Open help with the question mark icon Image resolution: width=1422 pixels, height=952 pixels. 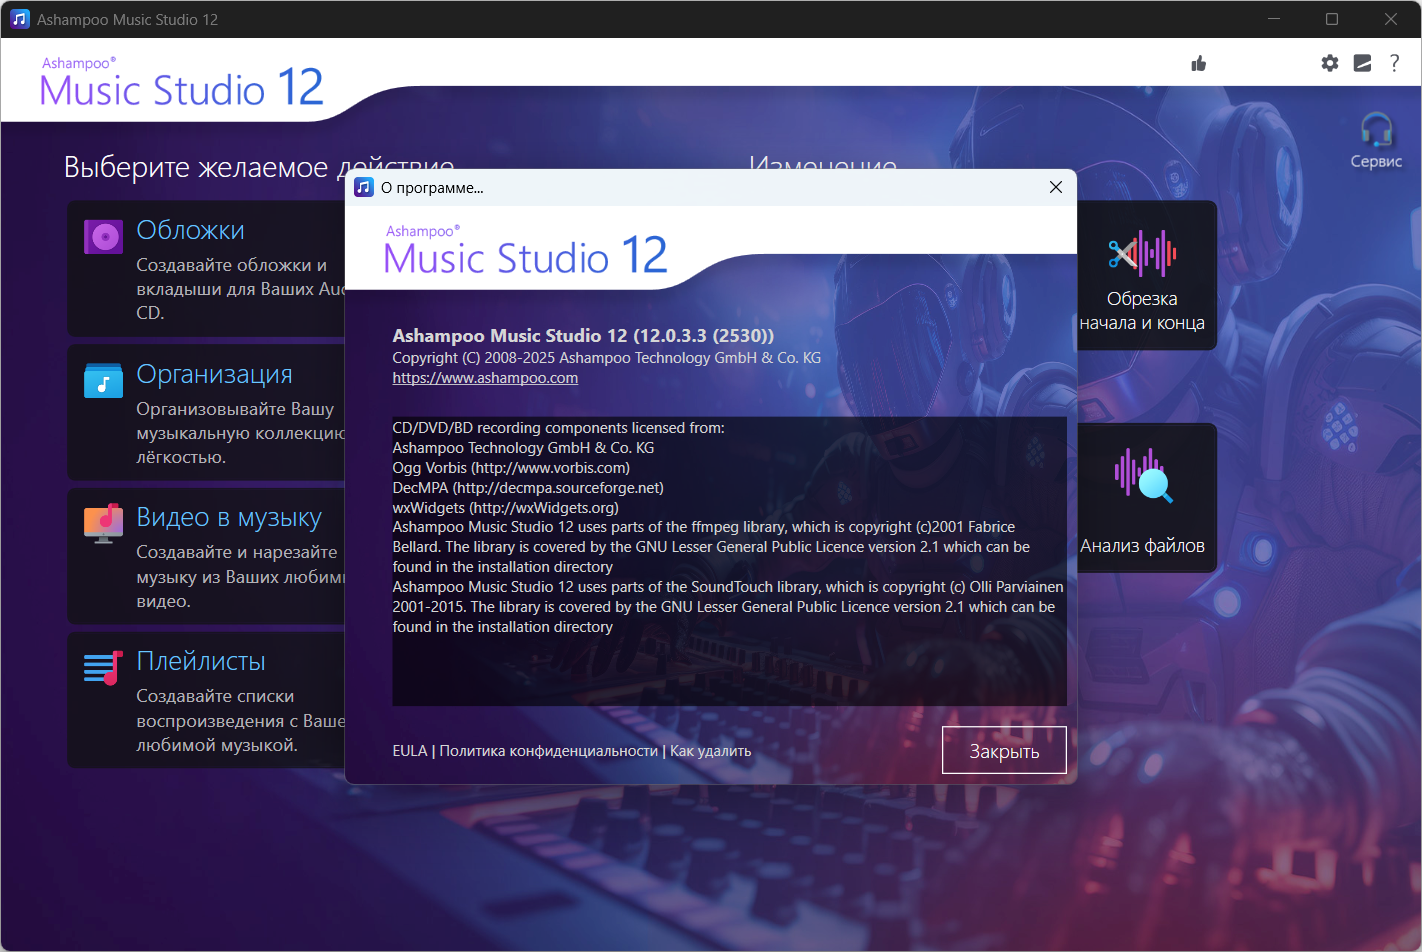[1395, 63]
